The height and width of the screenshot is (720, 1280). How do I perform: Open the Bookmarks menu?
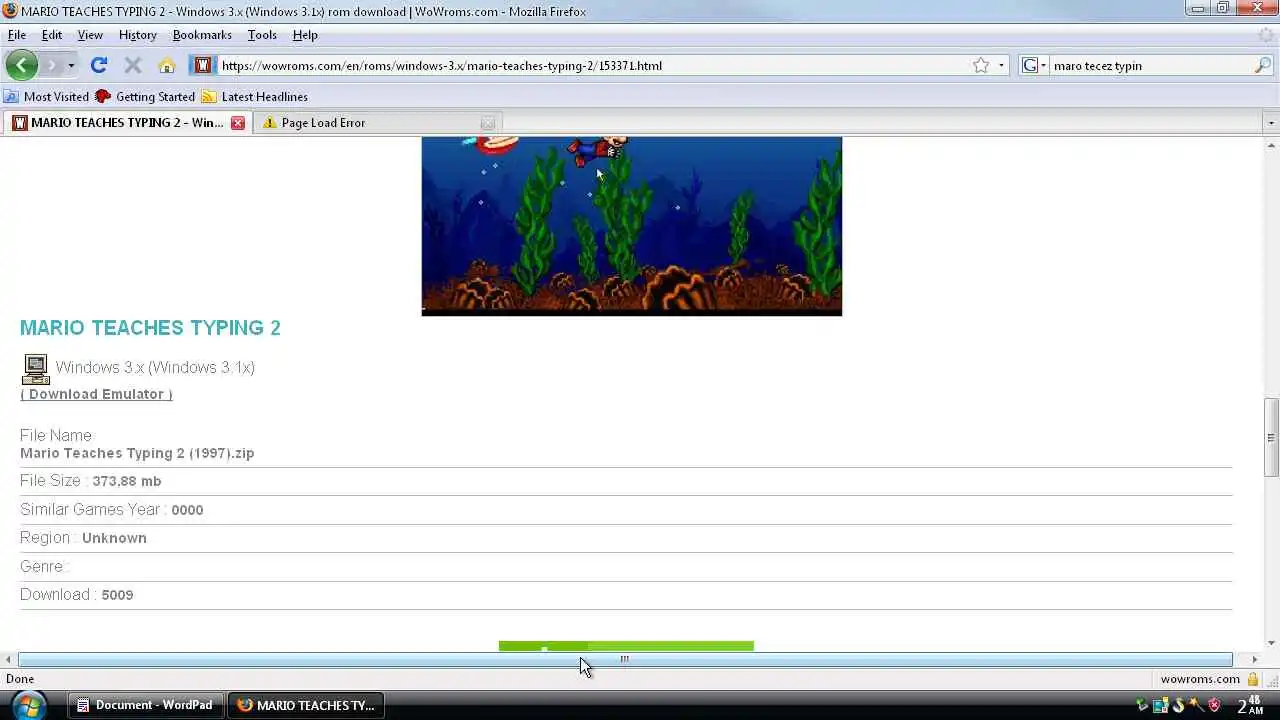point(202,34)
